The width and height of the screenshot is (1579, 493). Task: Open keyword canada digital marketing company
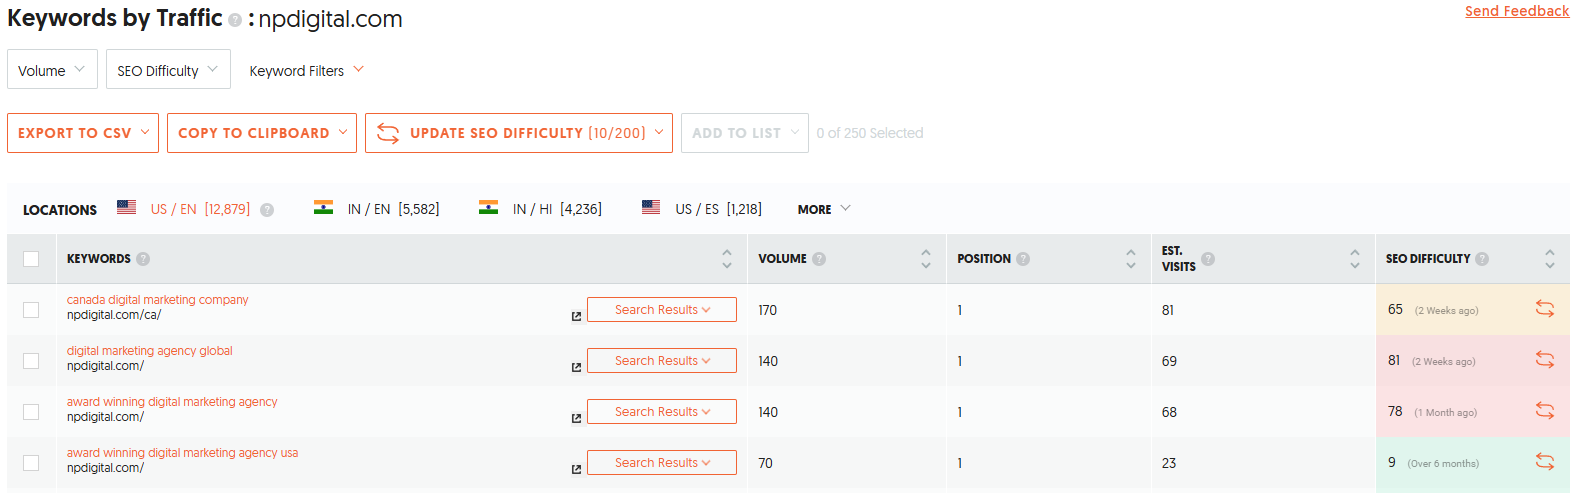pyautogui.click(x=158, y=300)
